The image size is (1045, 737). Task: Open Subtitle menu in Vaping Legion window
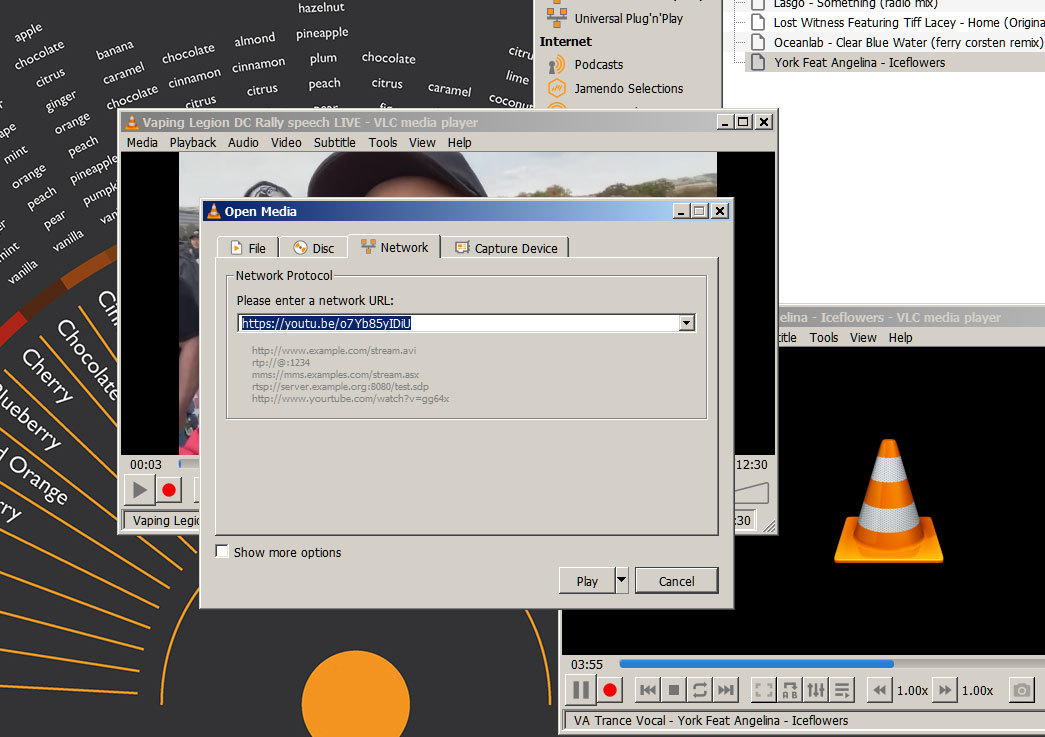335,143
